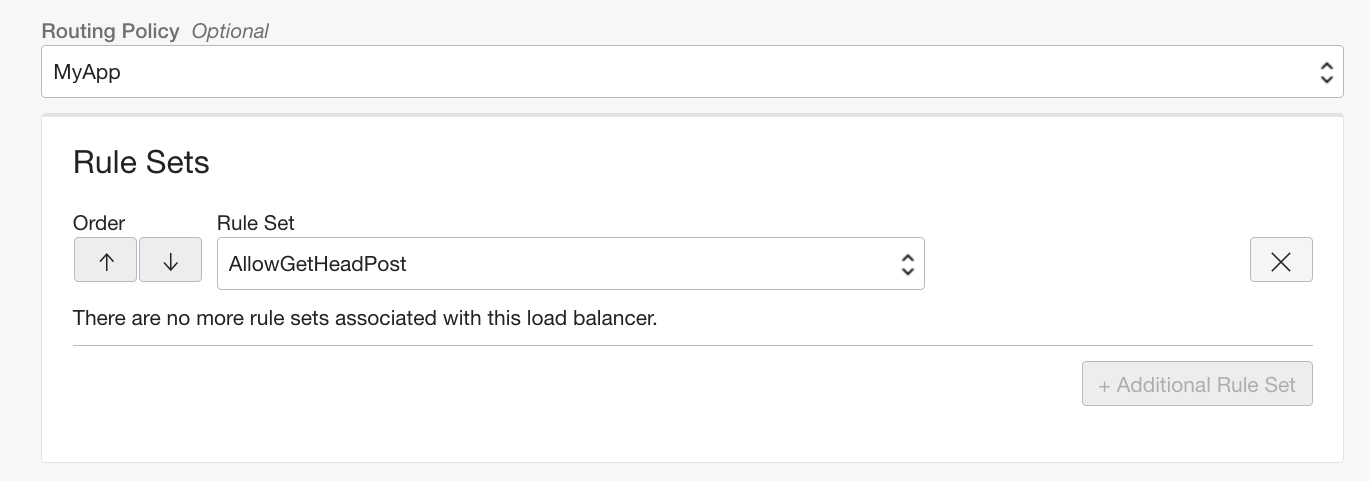This screenshot has width=1370, height=481.
Task: Move the rule set down in order
Action: pos(170,262)
